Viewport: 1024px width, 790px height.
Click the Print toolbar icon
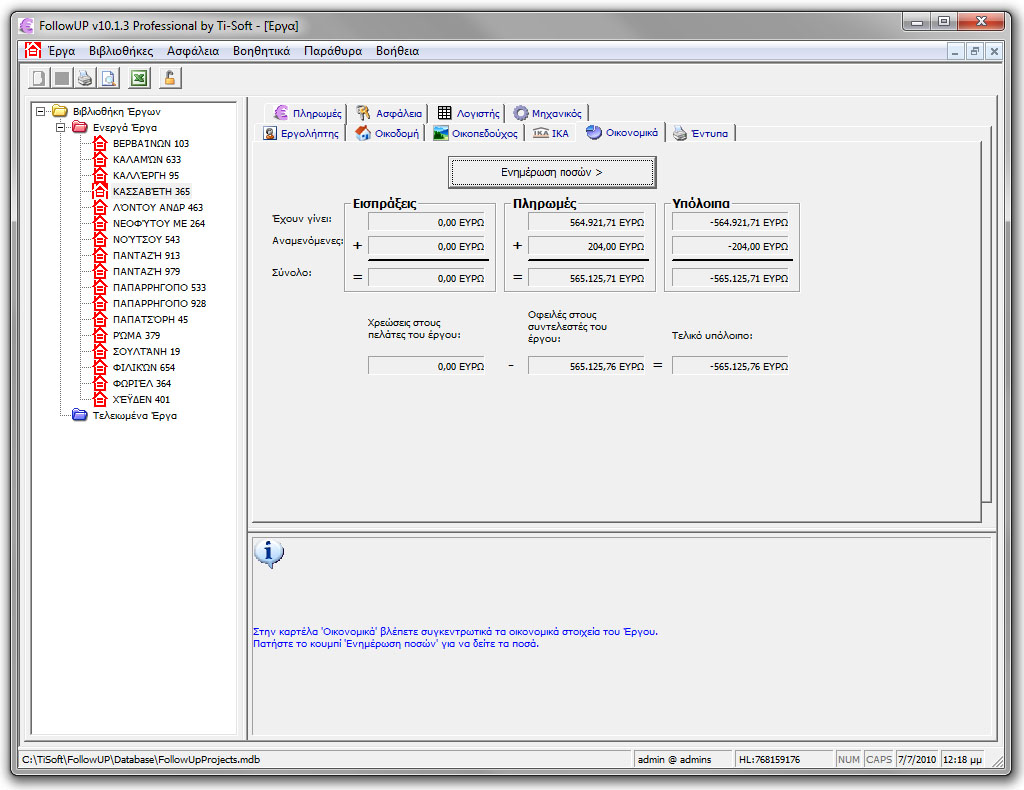click(x=85, y=77)
